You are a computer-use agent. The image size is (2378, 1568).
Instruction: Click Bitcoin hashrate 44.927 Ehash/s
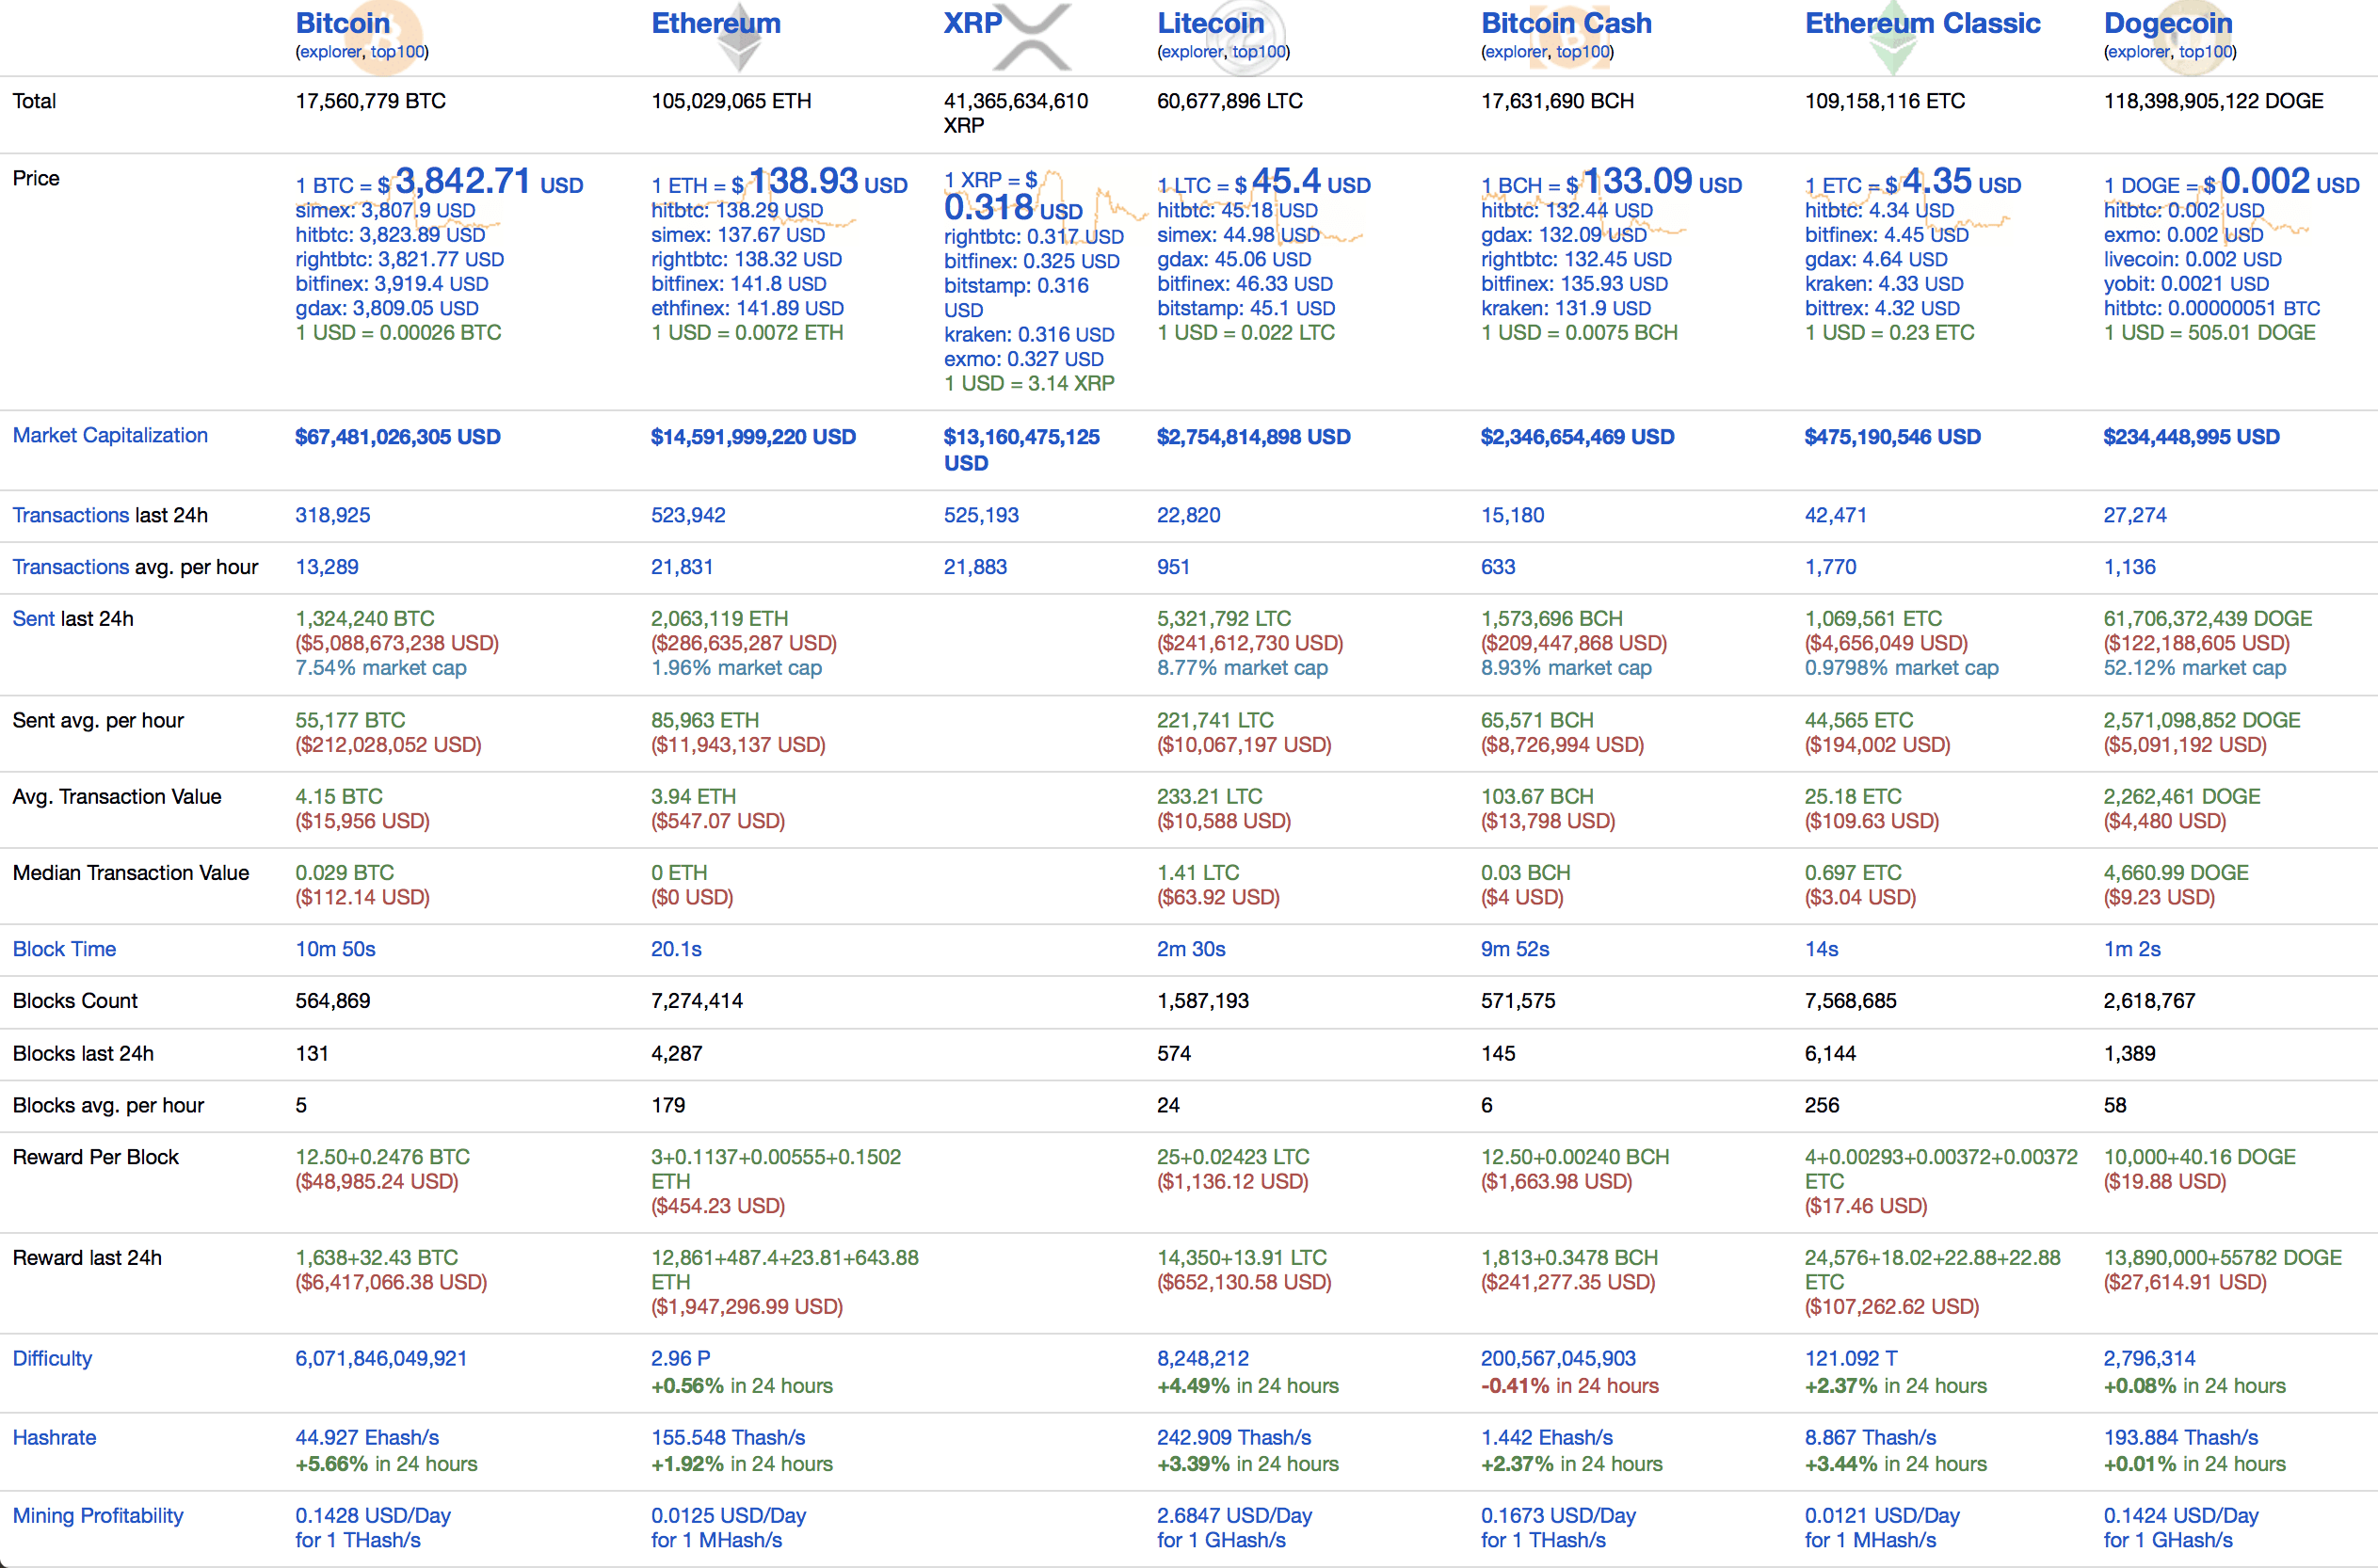(367, 1438)
